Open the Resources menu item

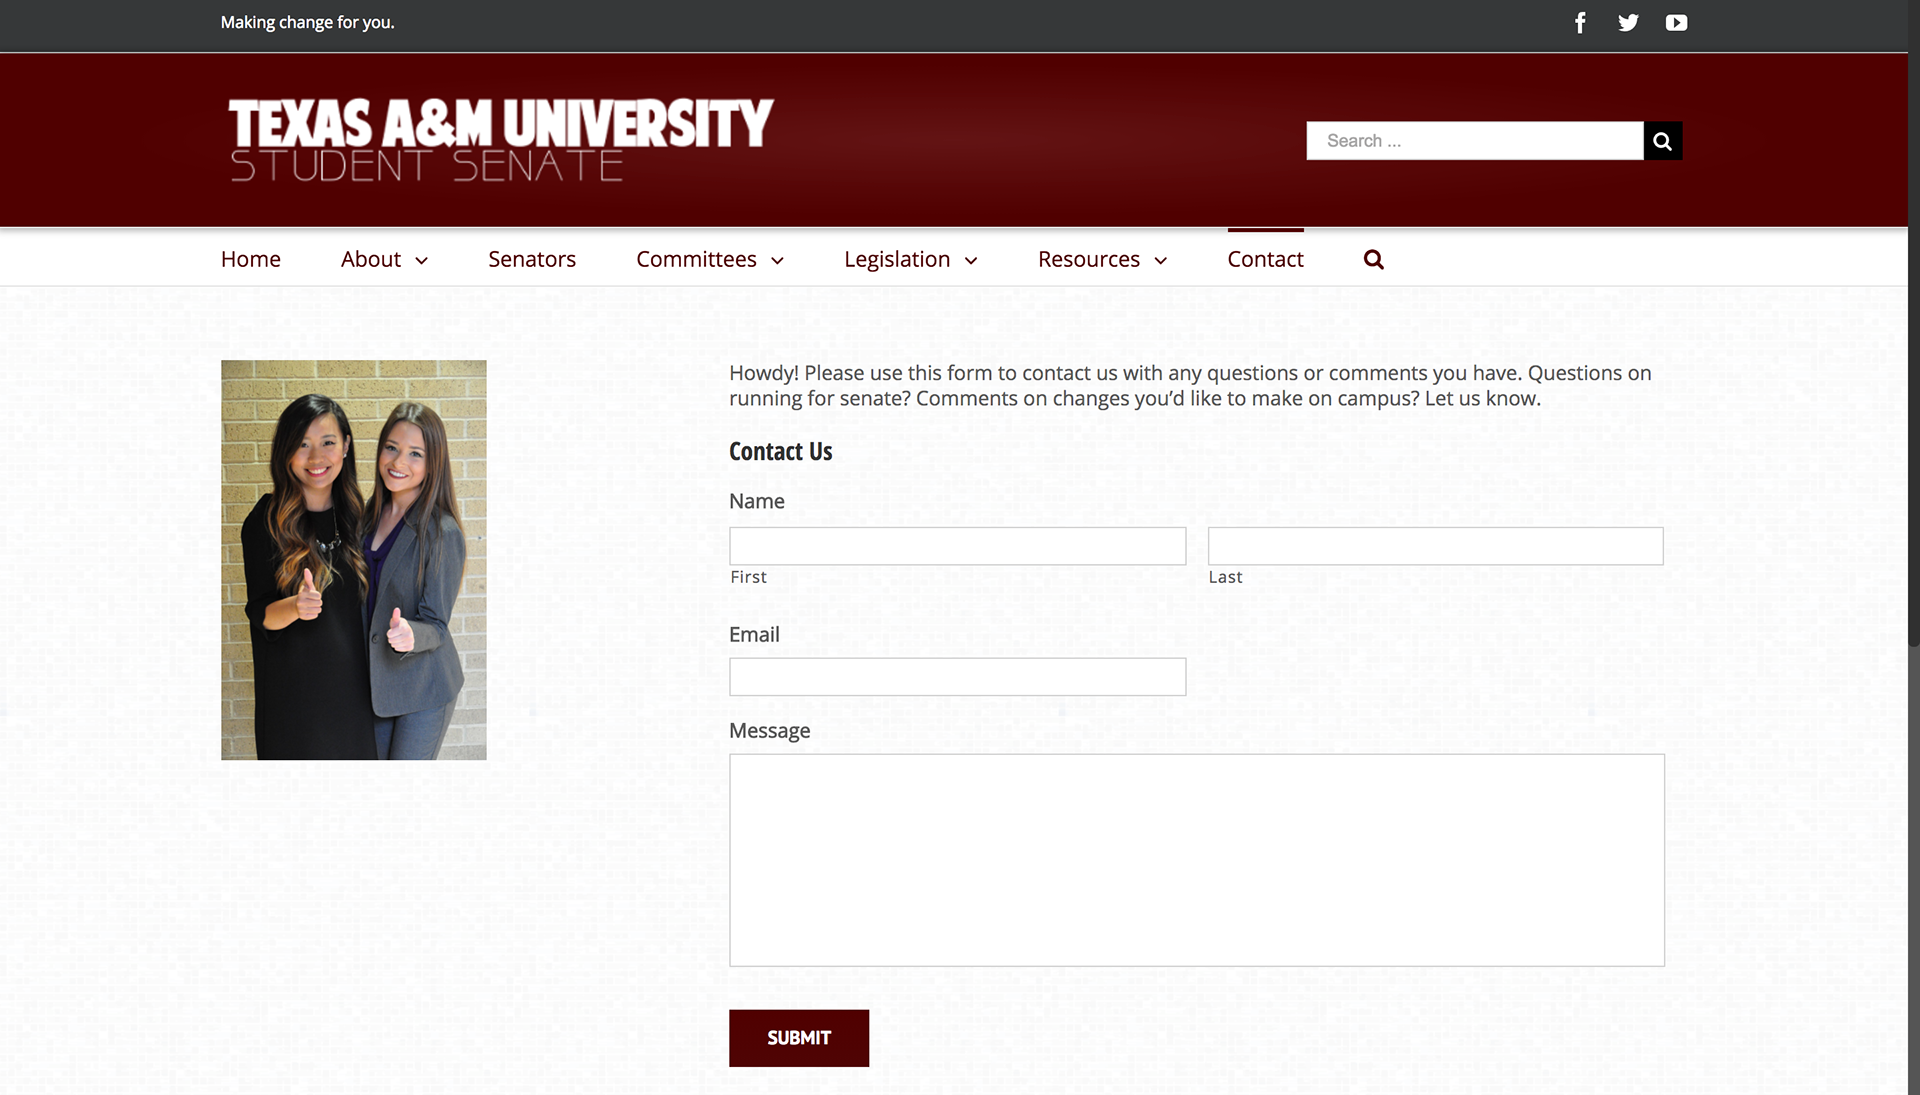[x=1089, y=259]
